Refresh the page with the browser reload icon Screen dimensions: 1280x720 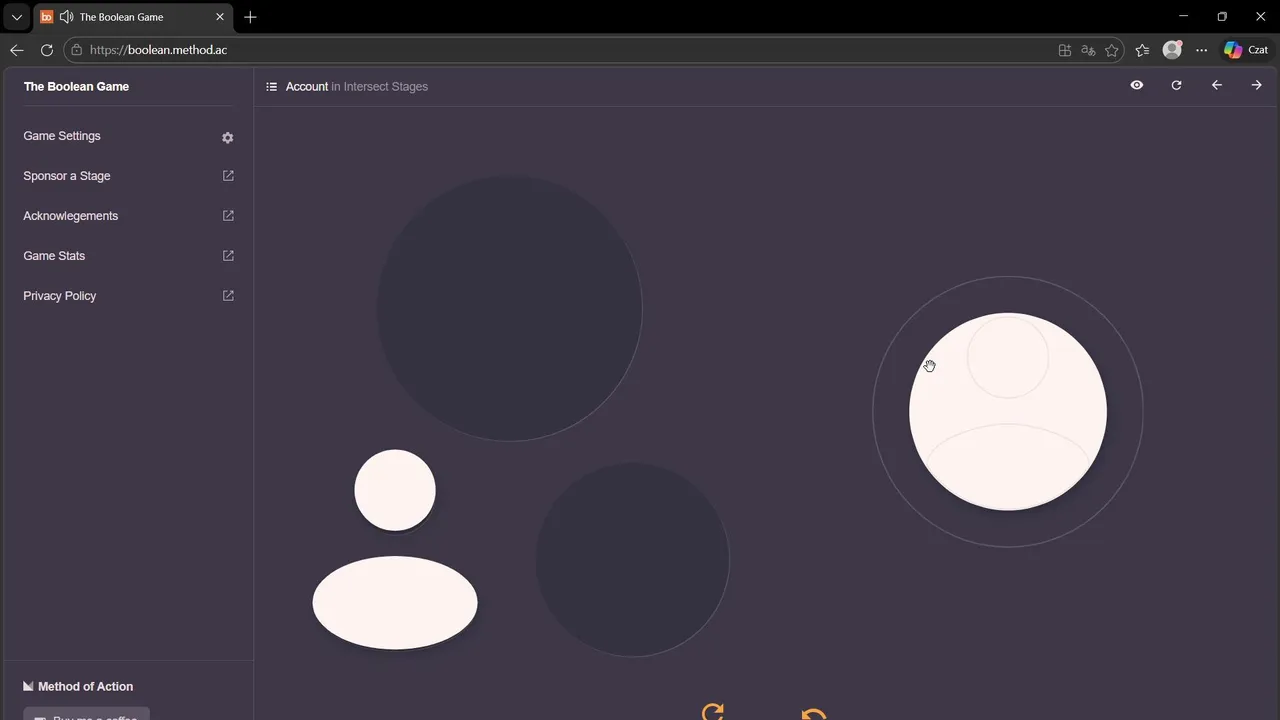tap(47, 50)
